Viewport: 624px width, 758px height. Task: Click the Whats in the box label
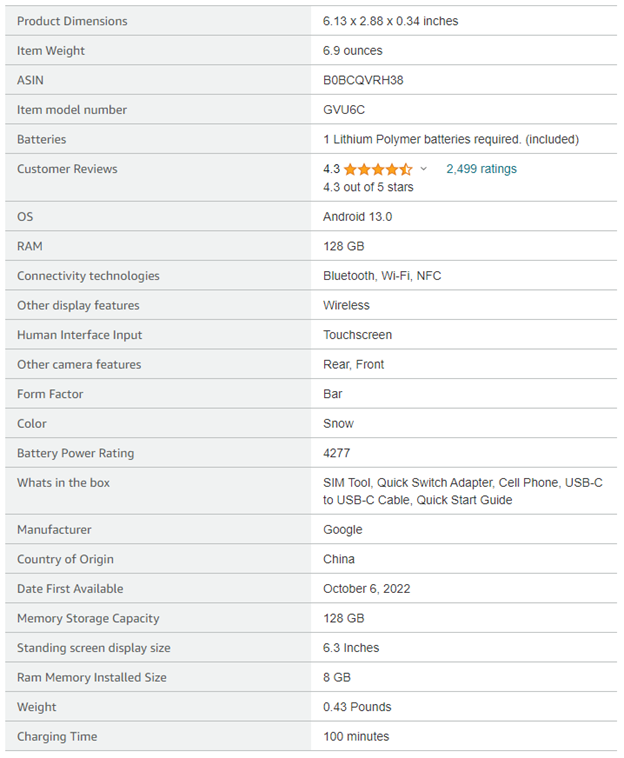(x=63, y=483)
